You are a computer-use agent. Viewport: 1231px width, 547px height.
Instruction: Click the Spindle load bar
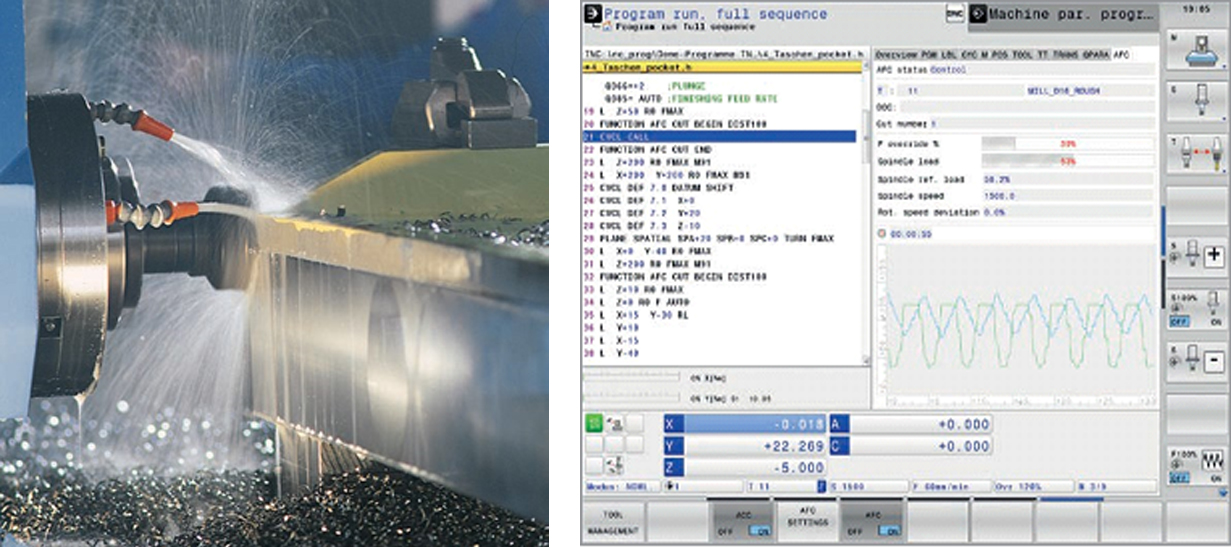click(1066, 161)
